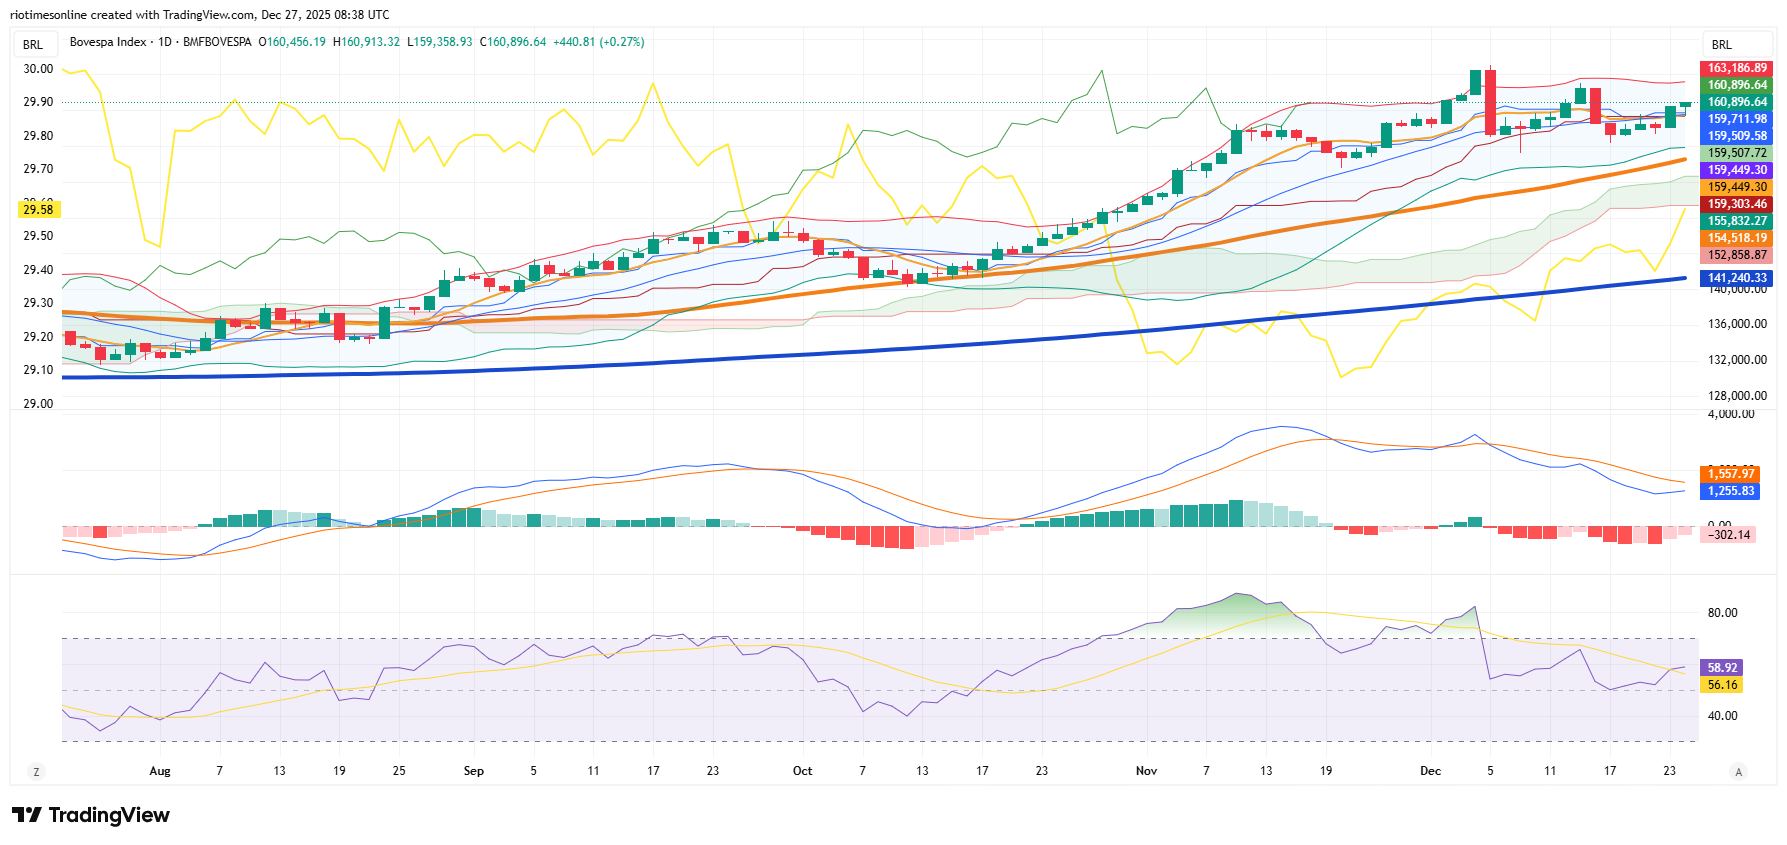Click the 29.10 left-axis tick

pyautogui.click(x=38, y=370)
